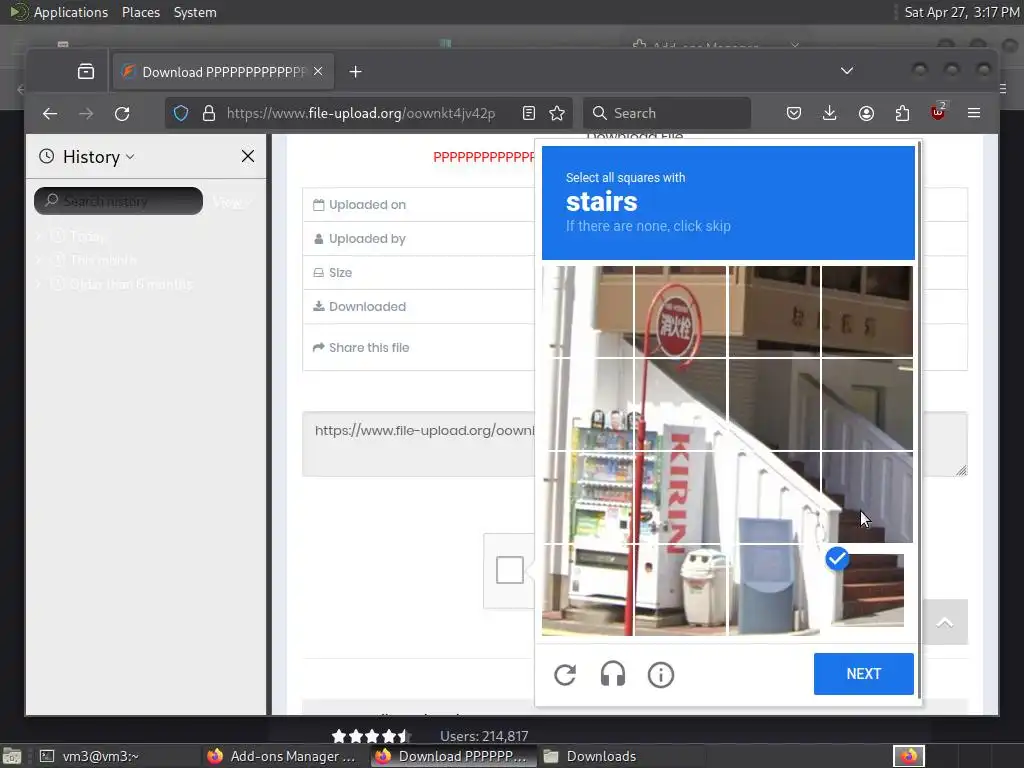Screen dimensions: 1024x768
Task: Click the Uploaded by row label
Action: (367, 238)
